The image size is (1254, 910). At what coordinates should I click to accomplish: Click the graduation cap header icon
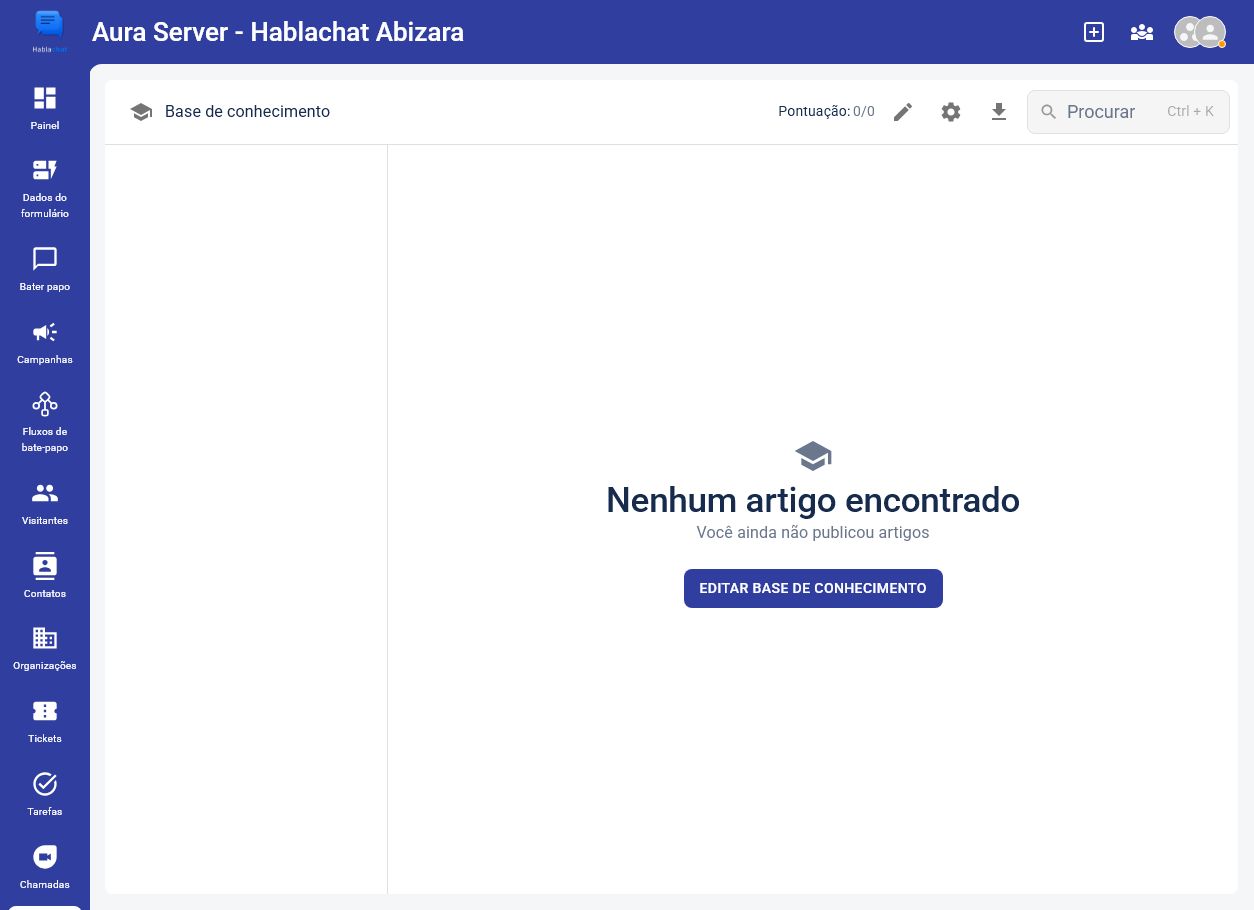tap(141, 112)
